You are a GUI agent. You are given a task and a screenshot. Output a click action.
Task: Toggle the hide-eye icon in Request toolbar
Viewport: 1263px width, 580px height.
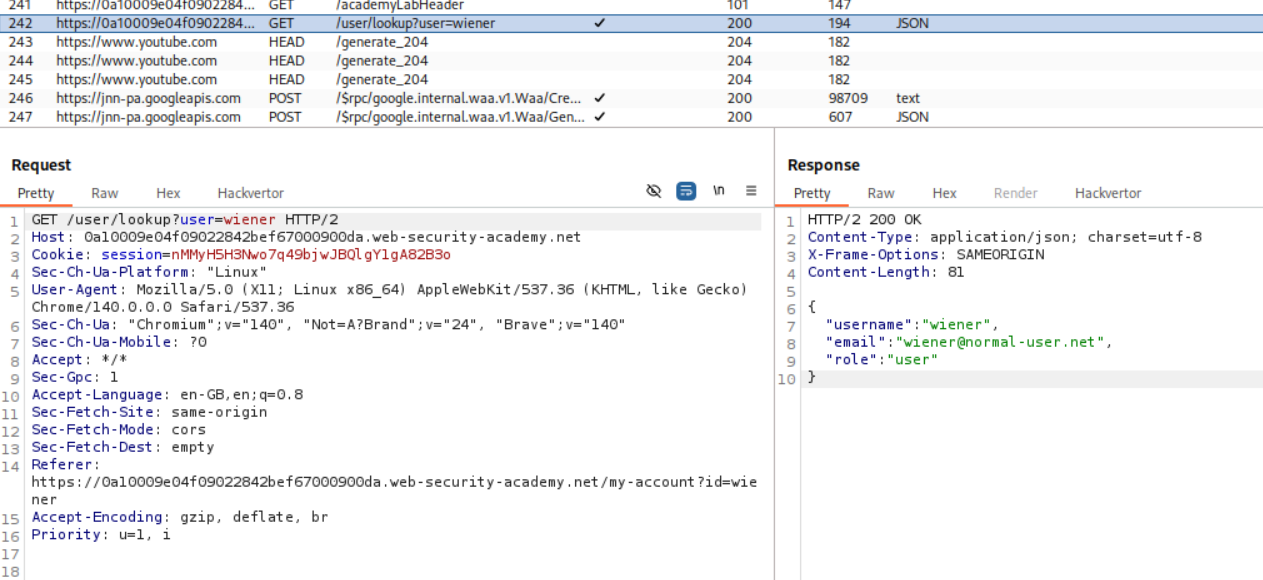(x=654, y=191)
